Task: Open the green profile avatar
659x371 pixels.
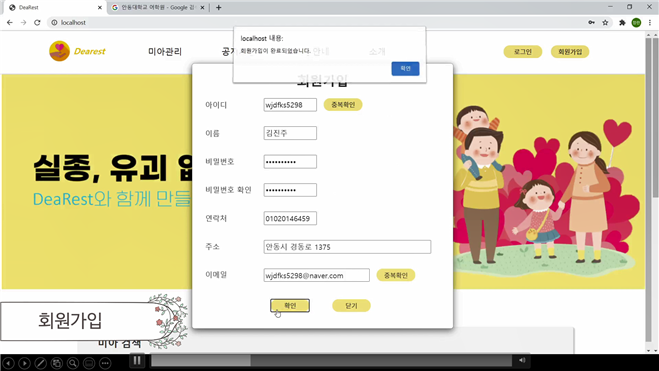Action: [x=636, y=23]
